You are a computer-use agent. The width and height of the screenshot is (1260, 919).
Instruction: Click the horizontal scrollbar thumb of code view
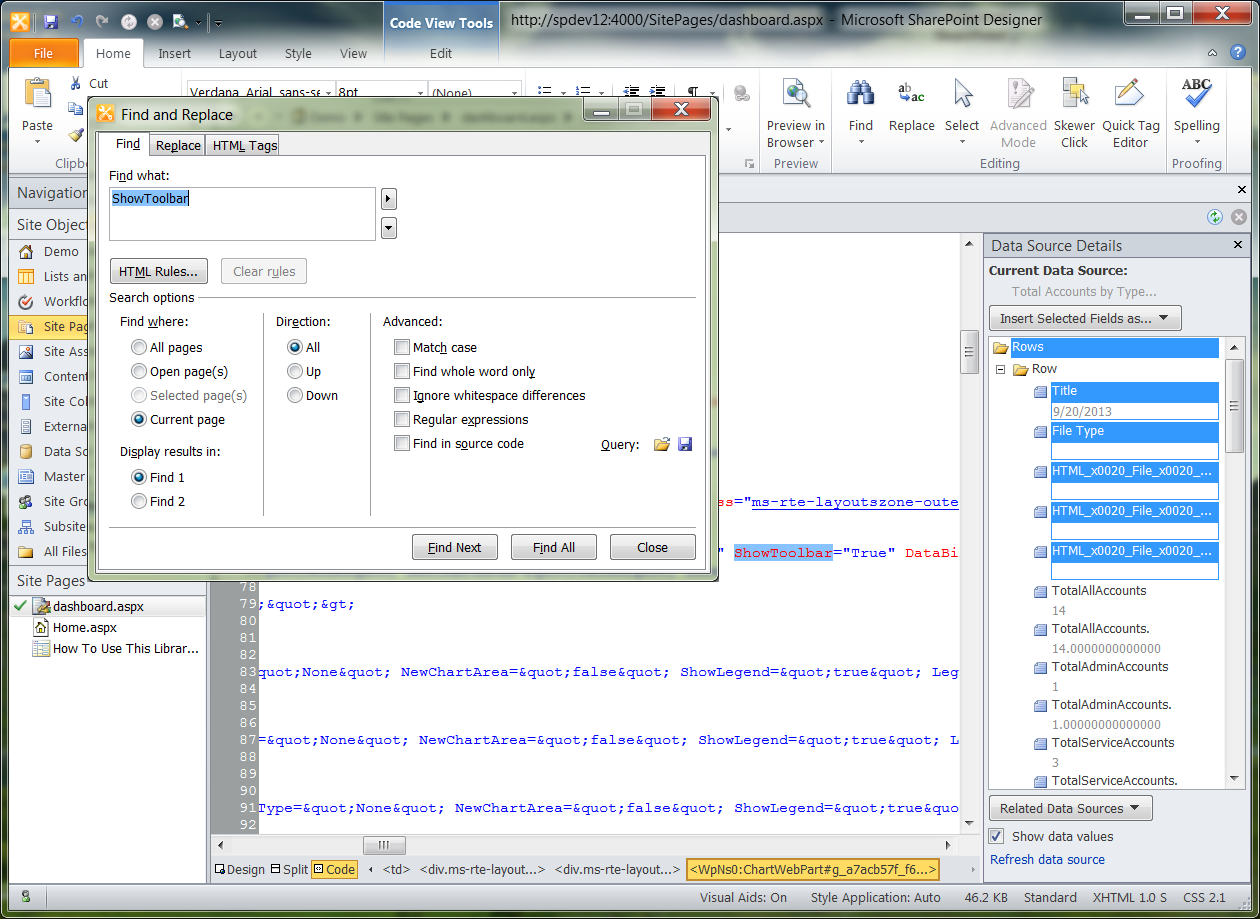coord(384,846)
